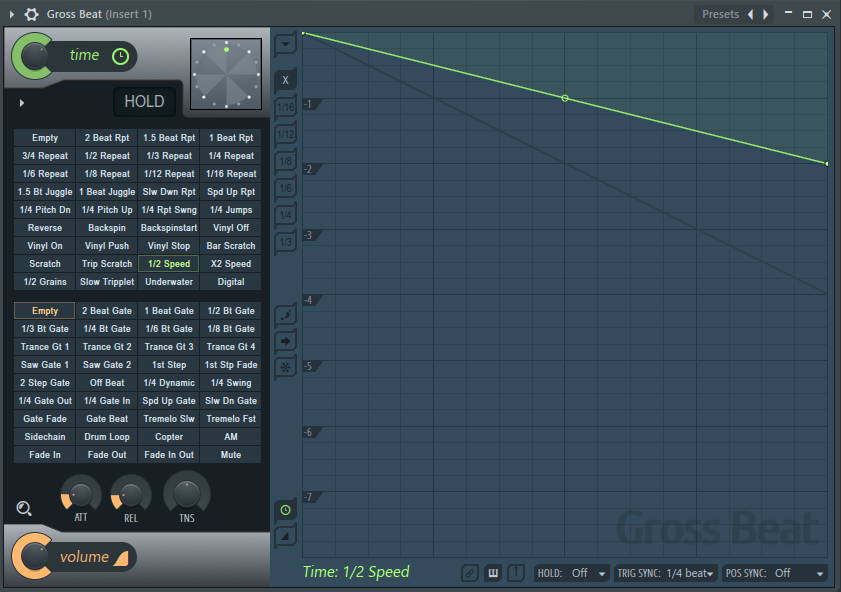Select the 1/8 snap setting
The width and height of the screenshot is (841, 592).
click(285, 161)
